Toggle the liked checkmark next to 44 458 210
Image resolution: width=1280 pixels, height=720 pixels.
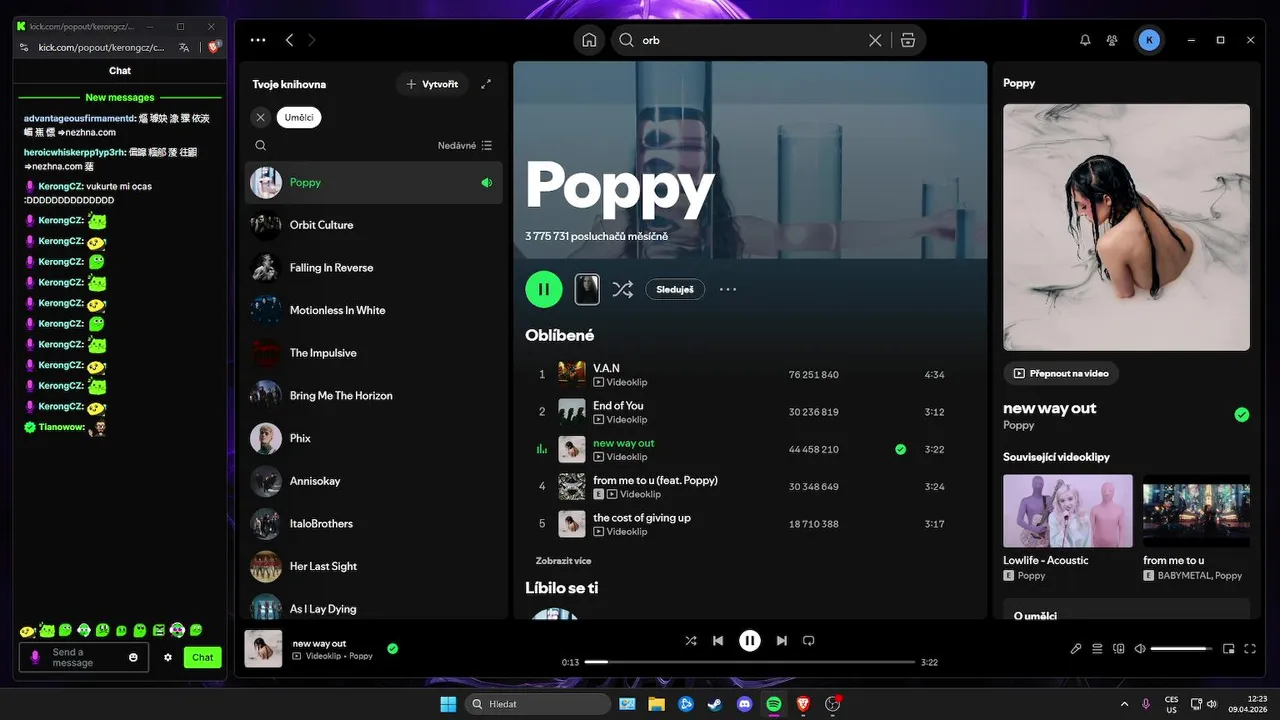point(900,450)
